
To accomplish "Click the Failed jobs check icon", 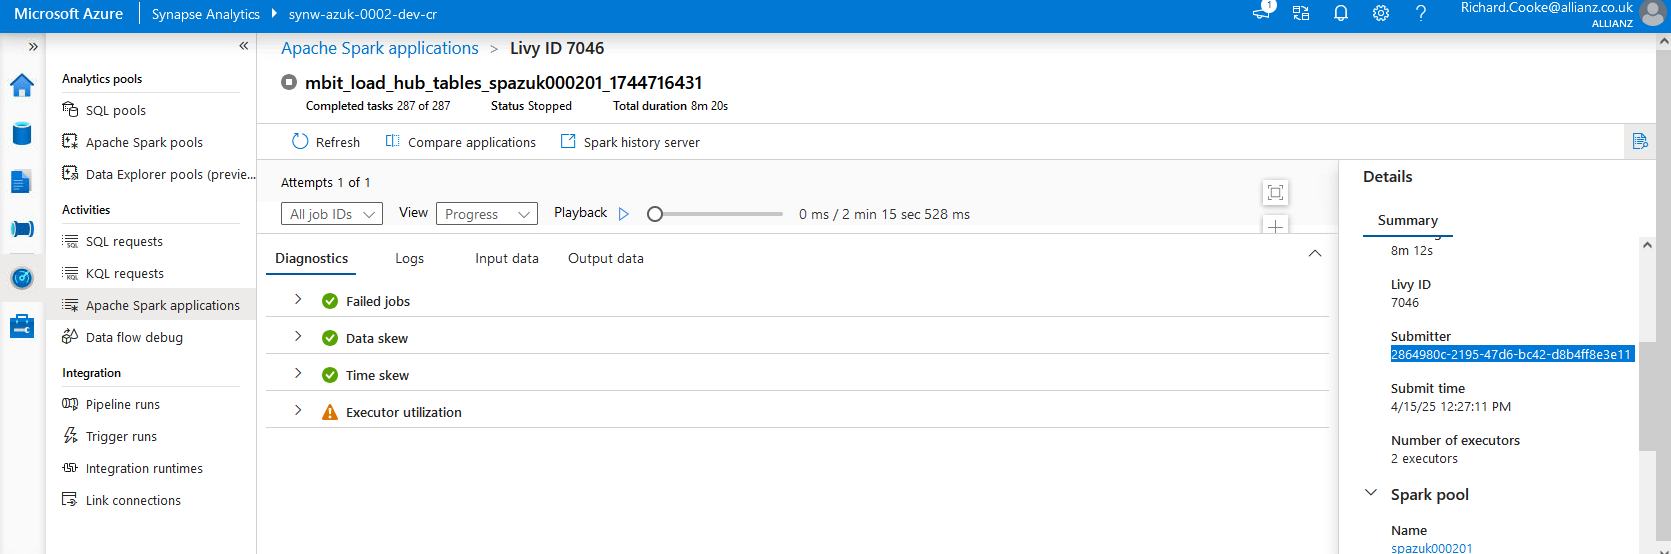I will point(330,301).
